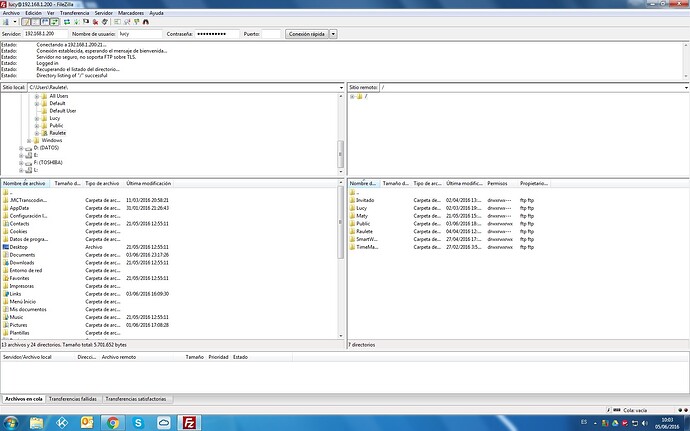Image resolution: width=690 pixels, height=431 pixels.
Task: Reconnect to the last server icon
Action: pos(105,22)
